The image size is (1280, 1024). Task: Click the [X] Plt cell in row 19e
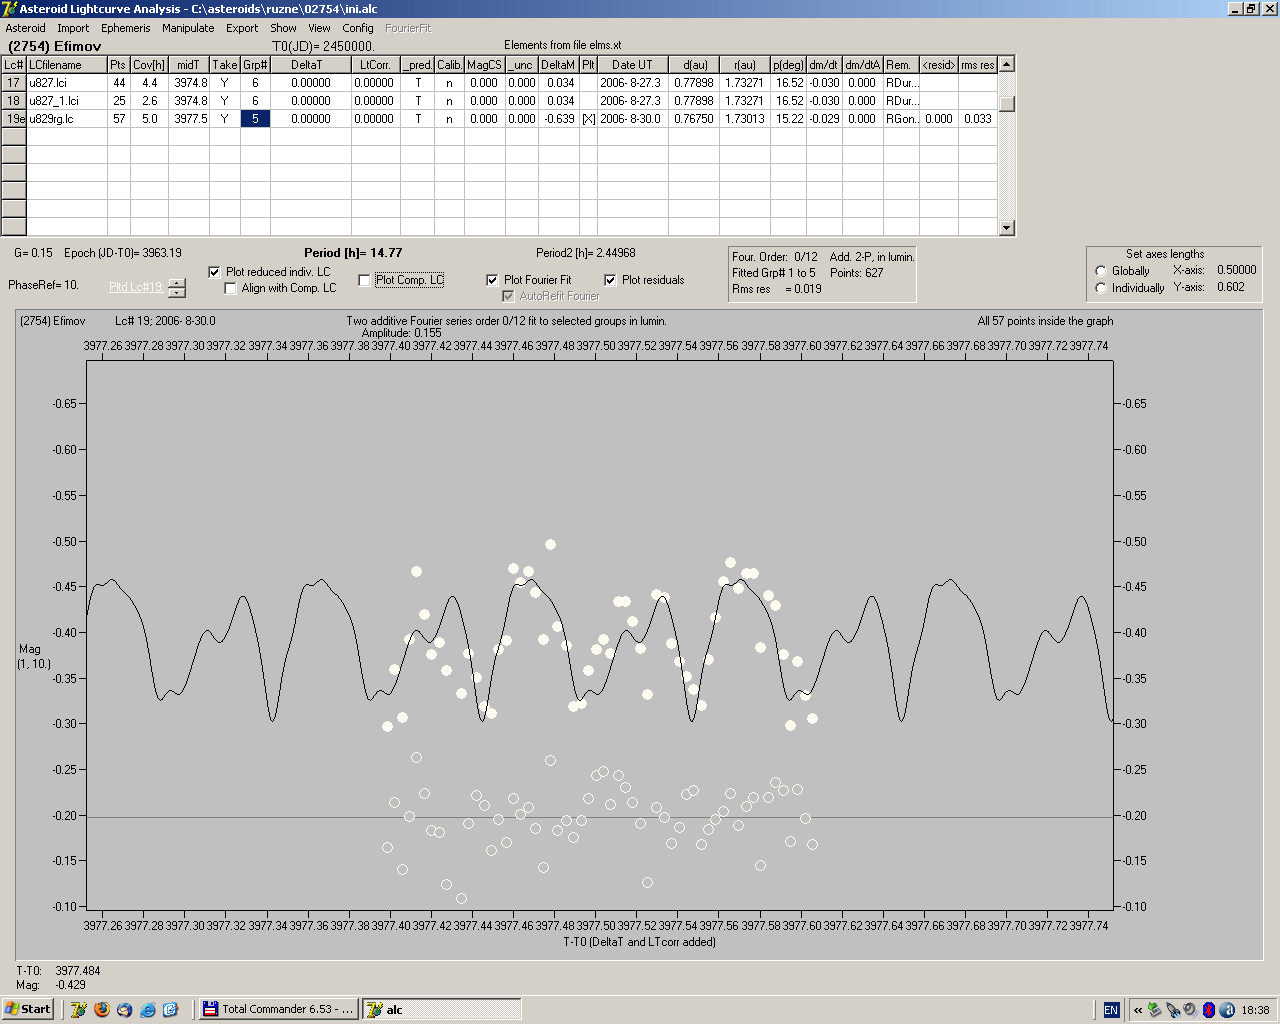(x=588, y=119)
